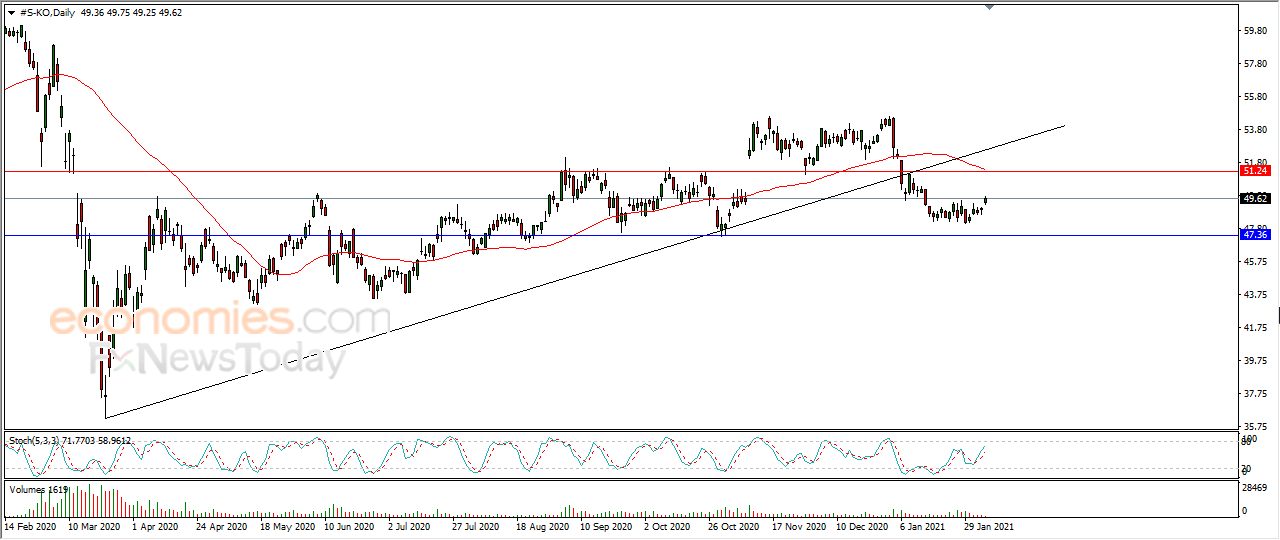The height and width of the screenshot is (540, 1280).
Task: Click the 29 Jan 2021 date label
Action: 987,525
